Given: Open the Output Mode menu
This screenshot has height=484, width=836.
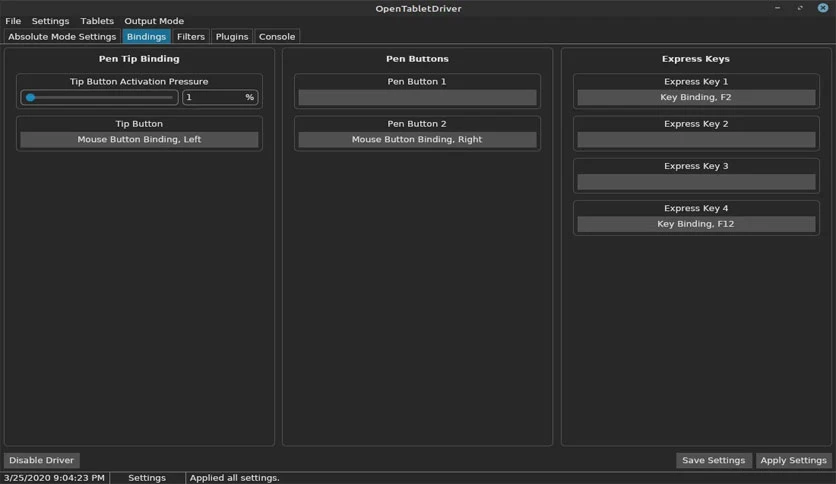Looking at the screenshot, I should click(x=154, y=21).
